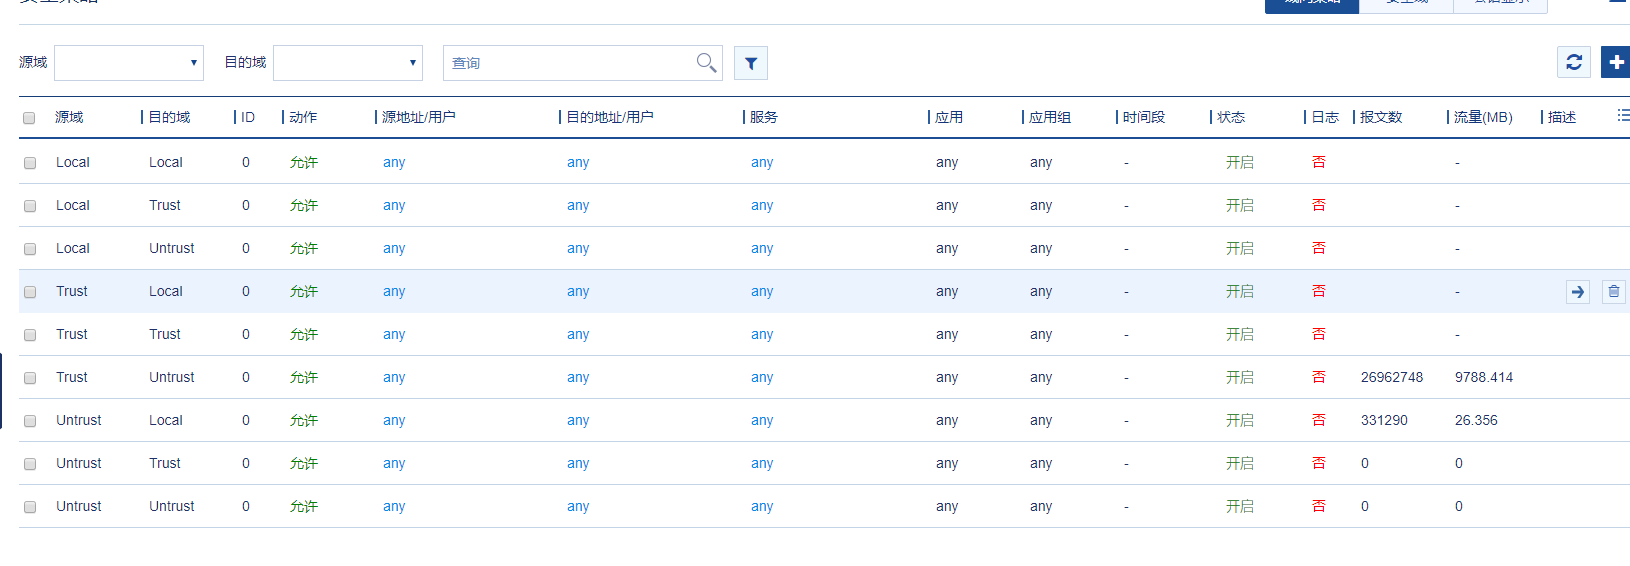Click red 否 log value in Trust-Trust row

tap(1319, 334)
